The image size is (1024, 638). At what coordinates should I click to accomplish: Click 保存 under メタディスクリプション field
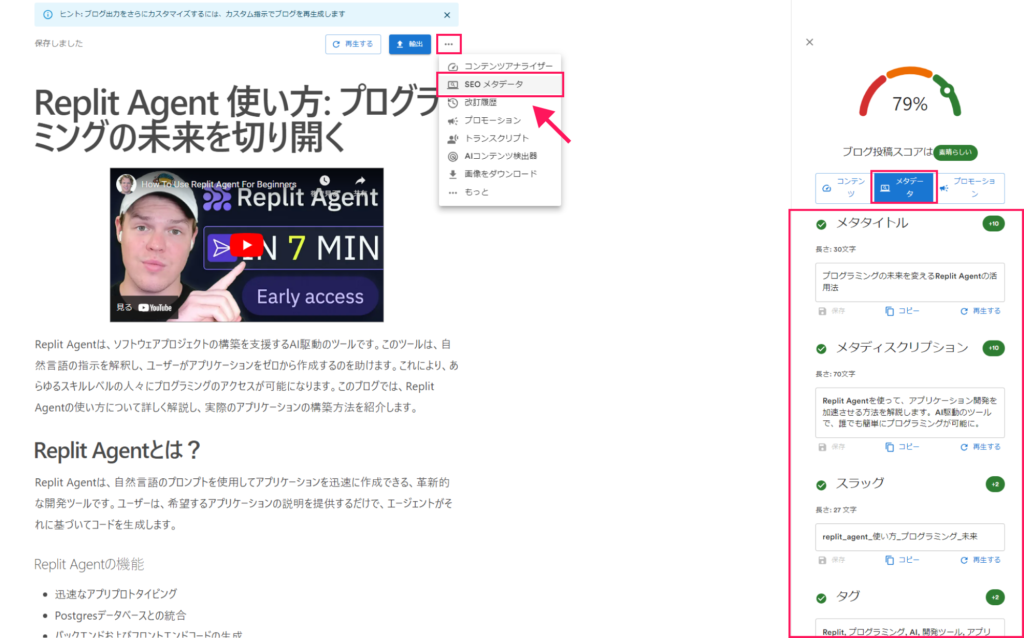pos(832,447)
